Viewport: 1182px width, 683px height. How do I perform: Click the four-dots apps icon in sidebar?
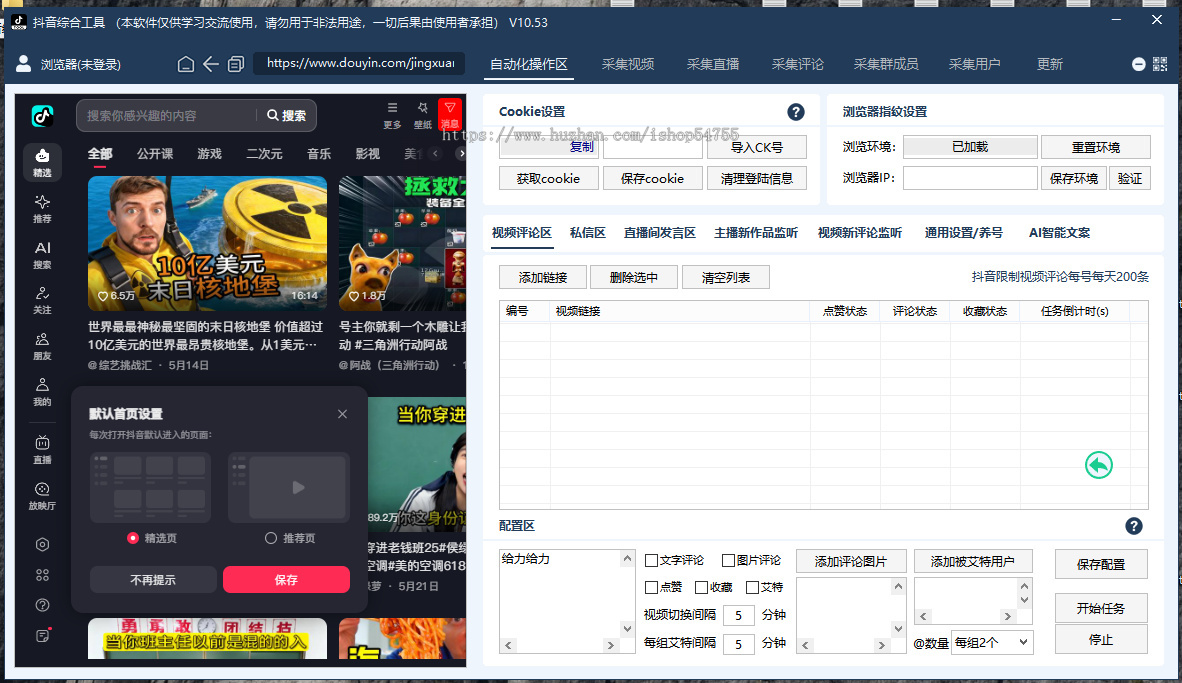[42, 574]
